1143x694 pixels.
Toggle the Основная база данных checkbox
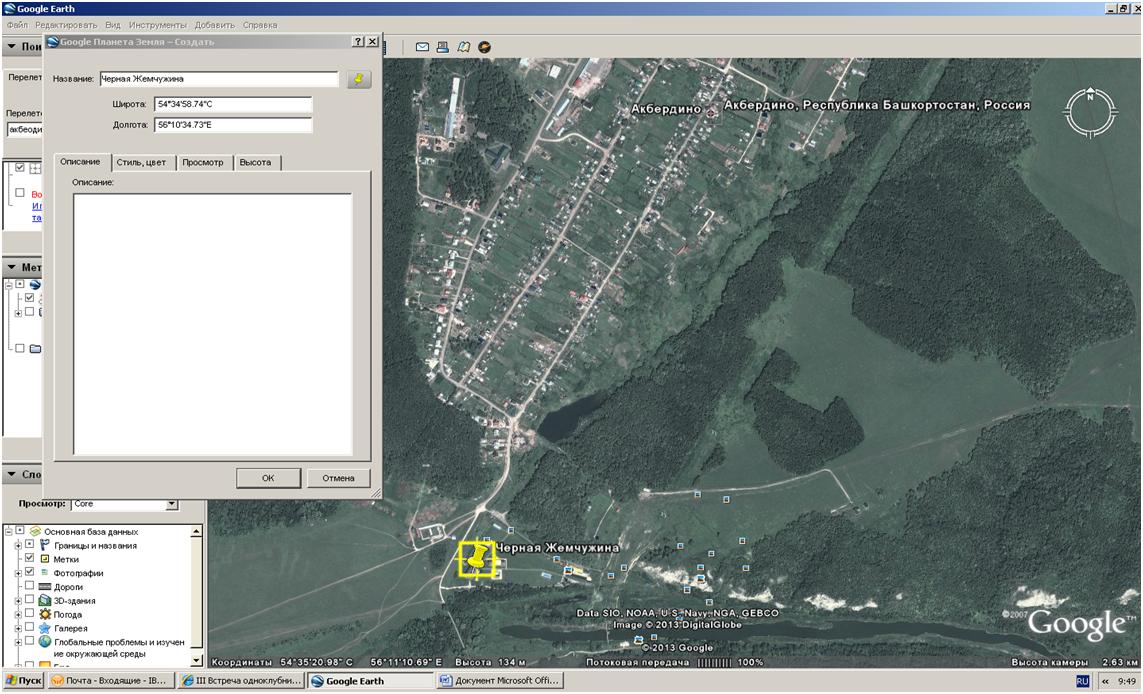coord(20,531)
